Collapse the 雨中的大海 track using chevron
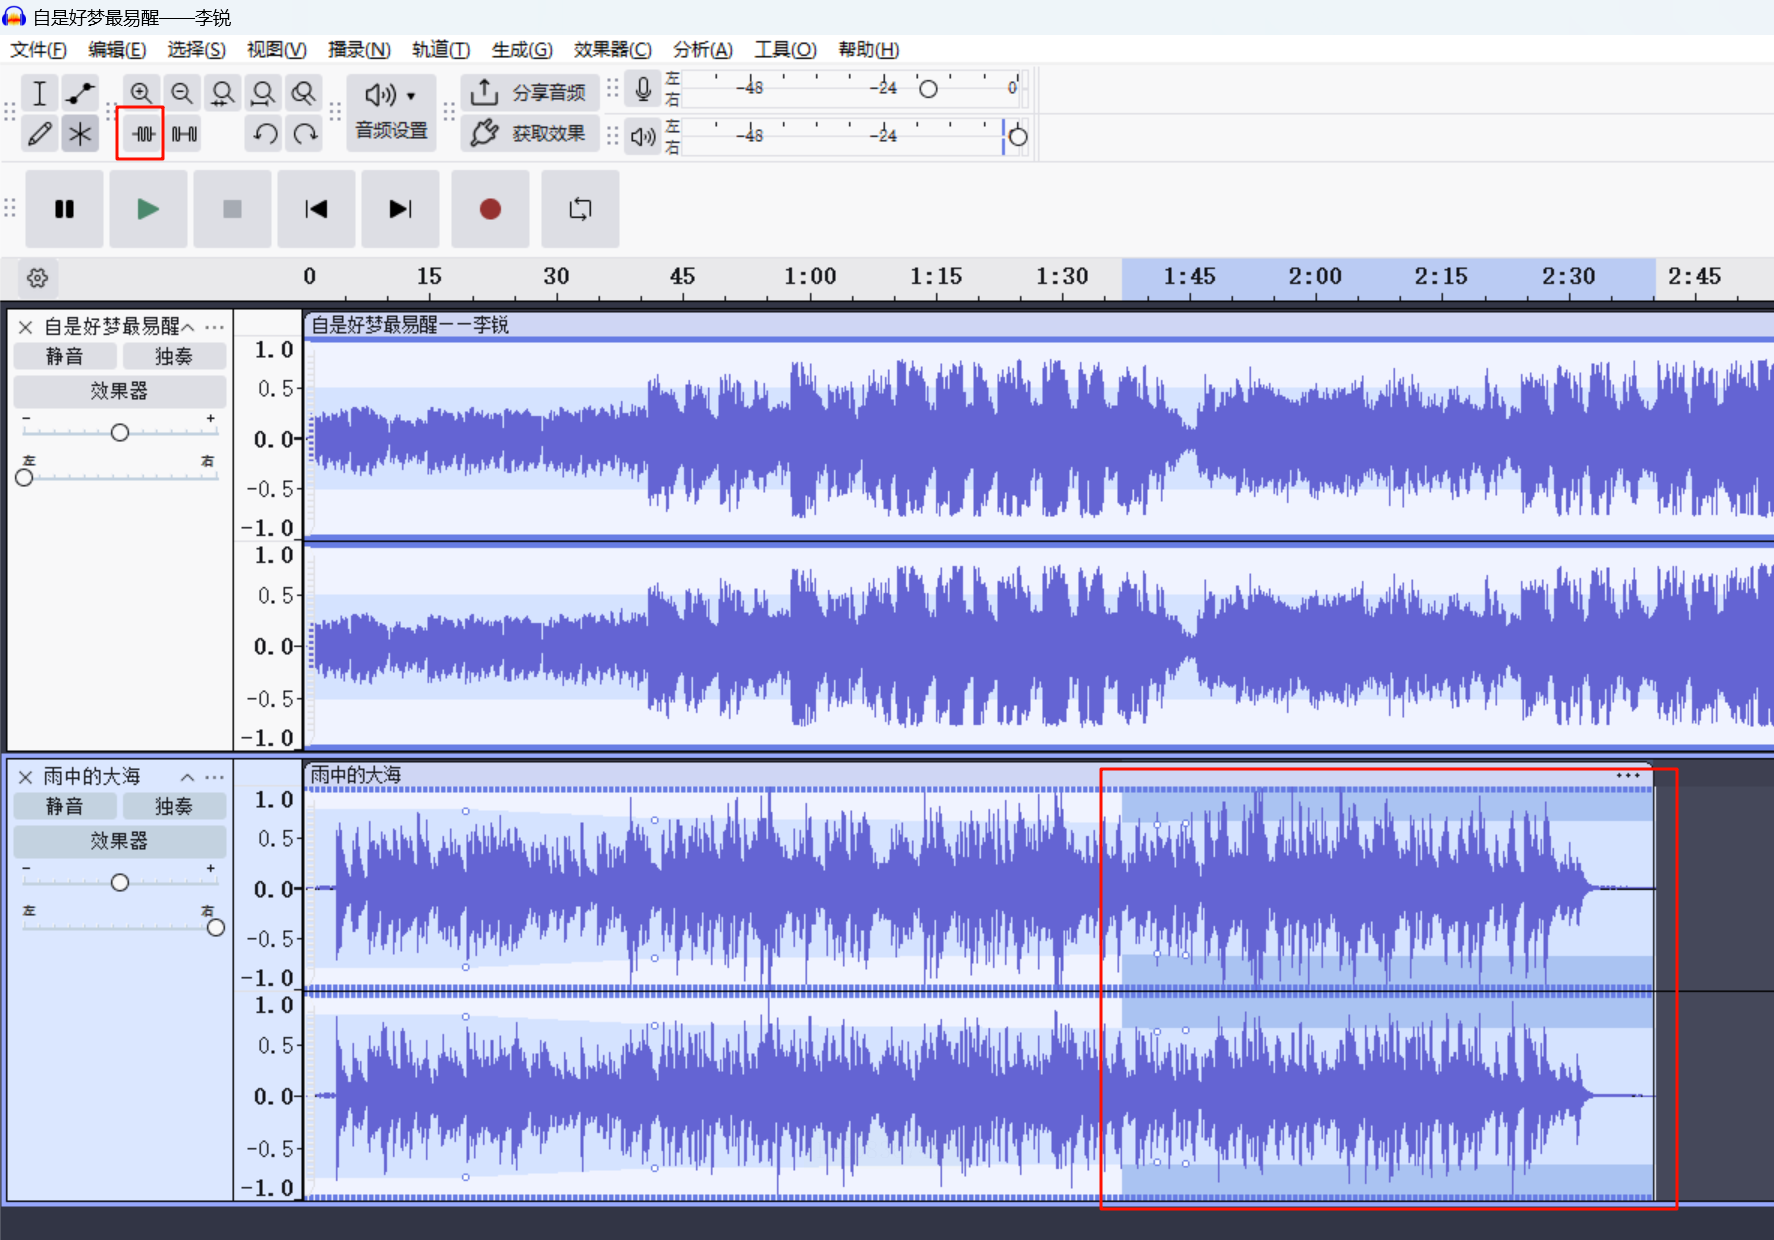1774x1240 pixels. point(187,777)
